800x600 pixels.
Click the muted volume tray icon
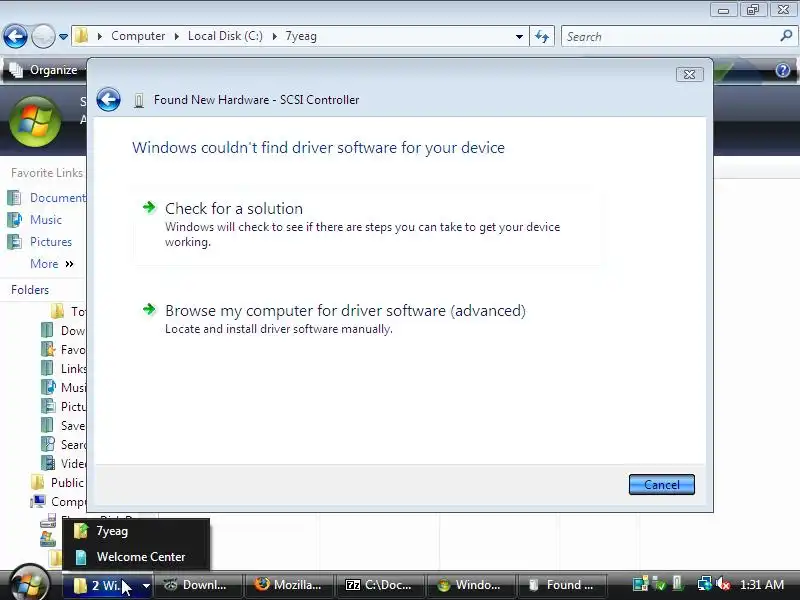723,584
